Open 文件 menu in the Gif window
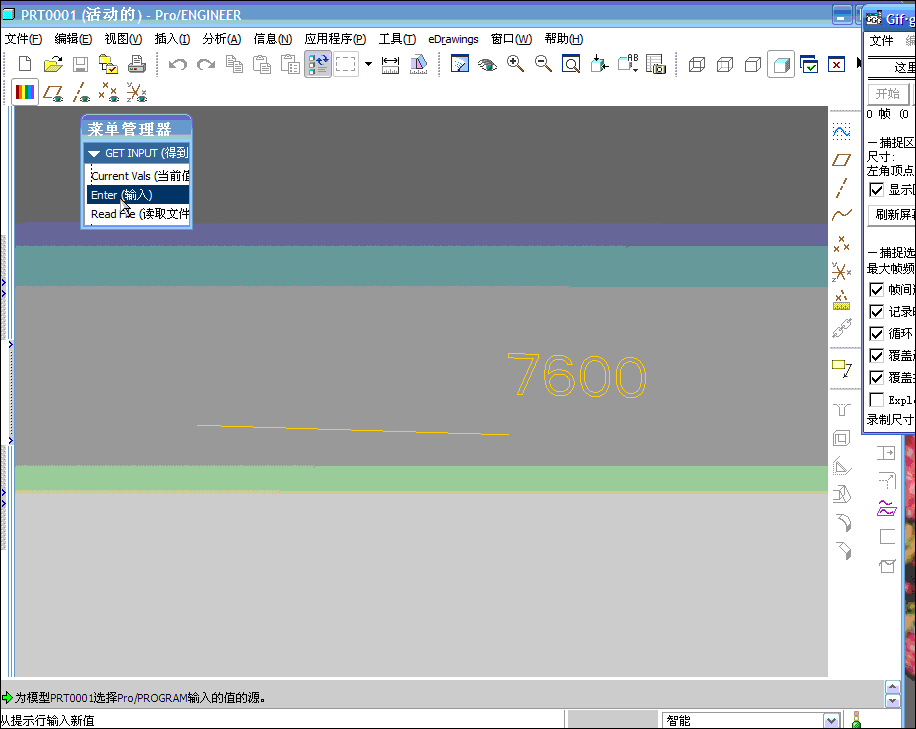This screenshot has height=729, width=916. click(881, 40)
